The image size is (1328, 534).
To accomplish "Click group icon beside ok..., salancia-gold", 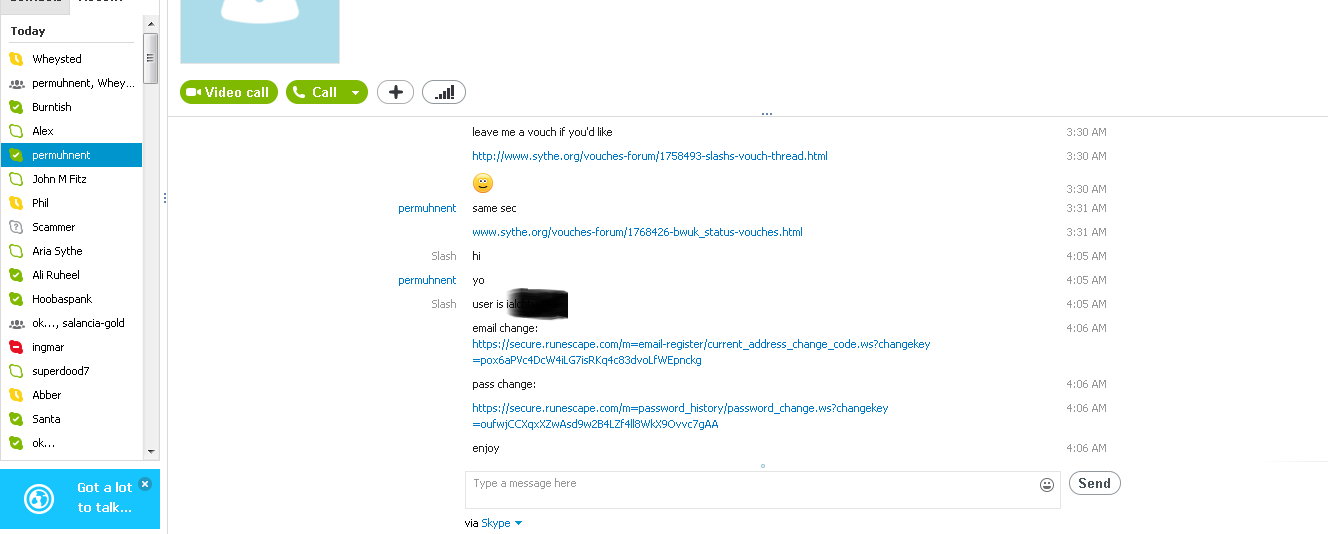I will click(16, 323).
